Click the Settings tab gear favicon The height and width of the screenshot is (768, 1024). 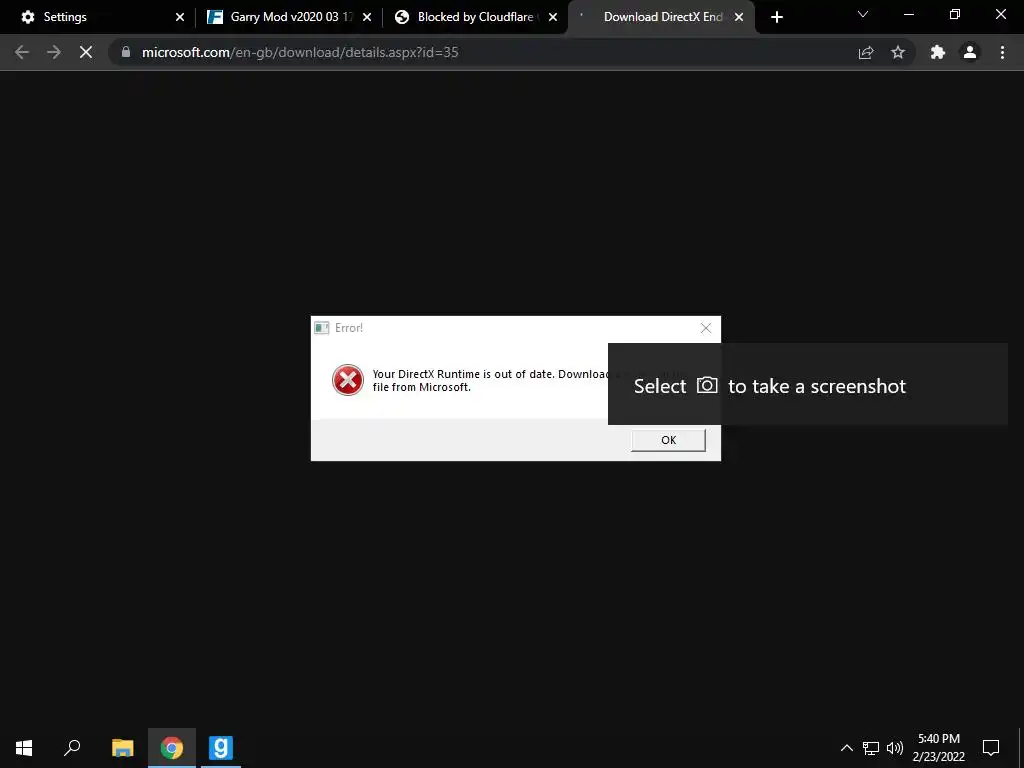pyautogui.click(x=27, y=17)
